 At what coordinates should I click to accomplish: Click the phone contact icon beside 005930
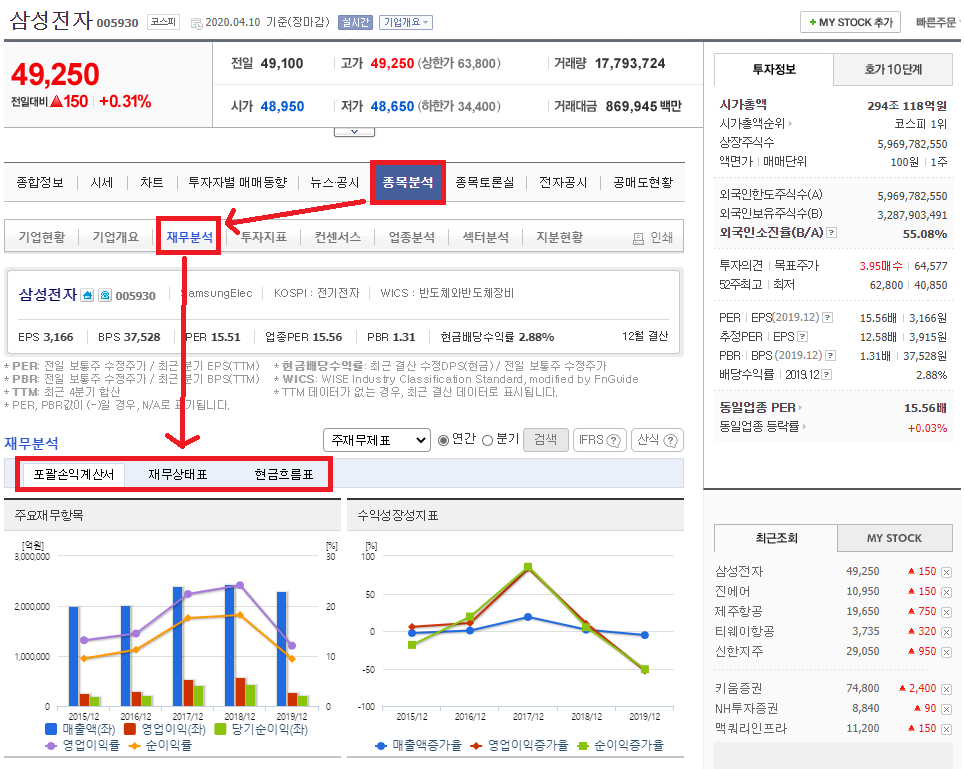(x=105, y=295)
